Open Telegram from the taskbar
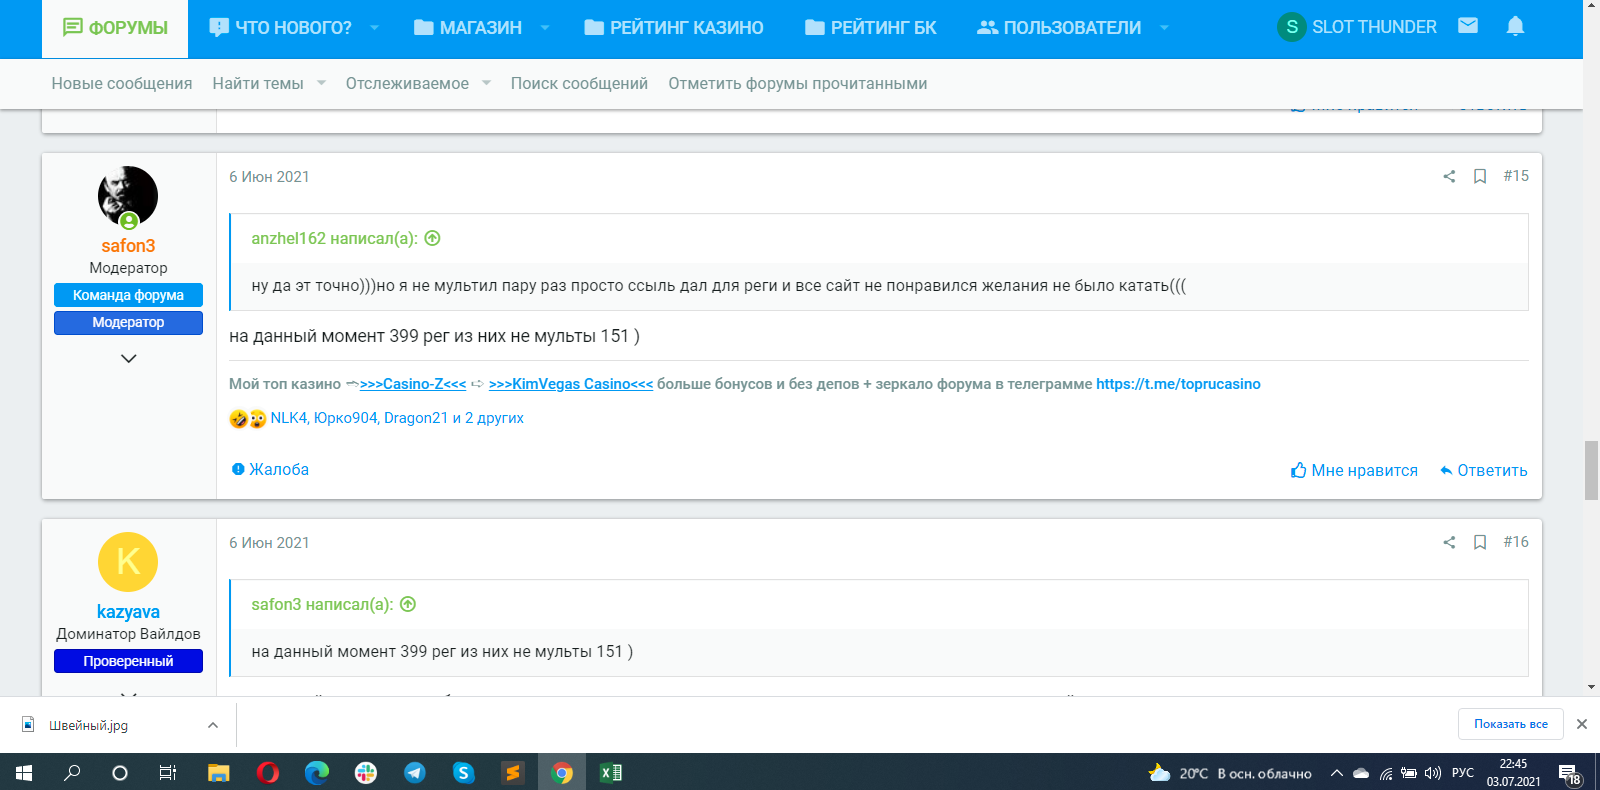 click(414, 772)
